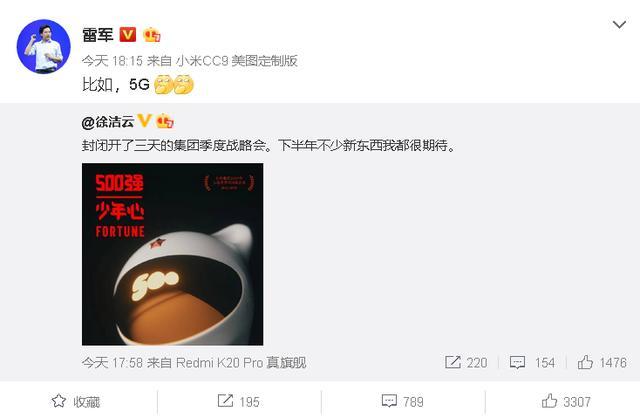Viewport: 640px width, 418px height.
Task: Open the original post's 154 comments
Action: coord(532,362)
